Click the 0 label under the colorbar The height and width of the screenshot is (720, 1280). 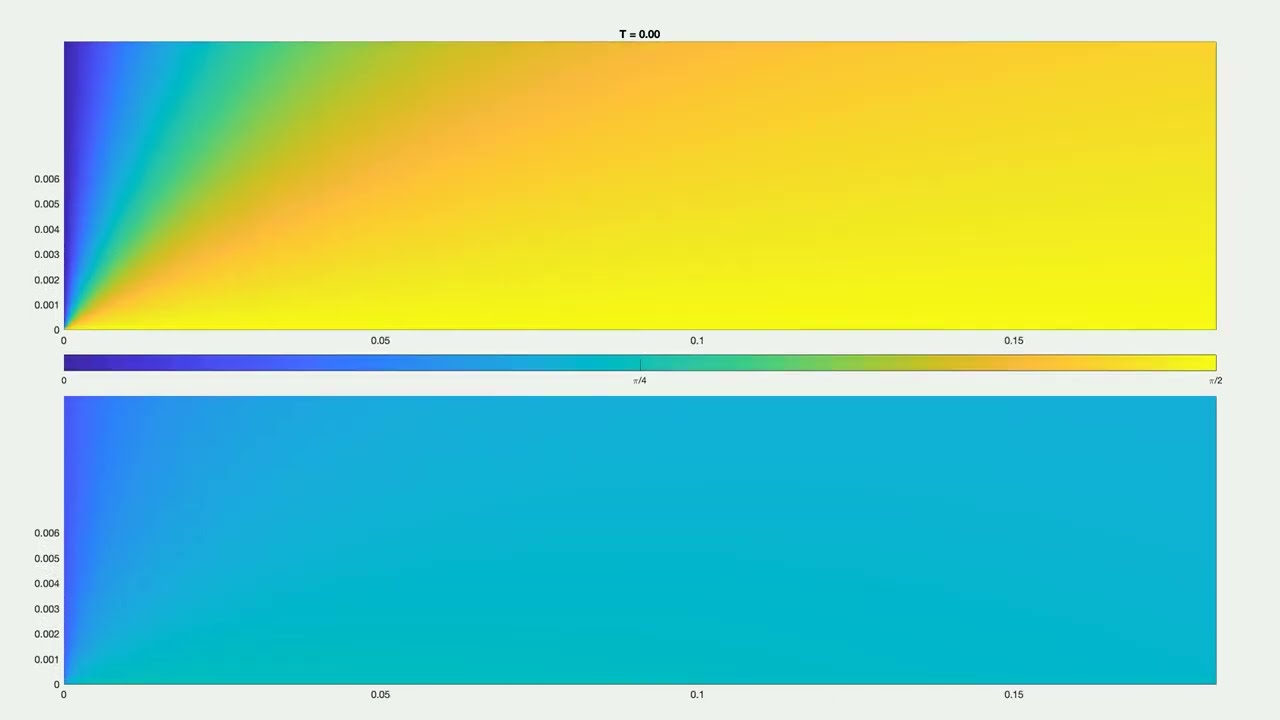64,381
